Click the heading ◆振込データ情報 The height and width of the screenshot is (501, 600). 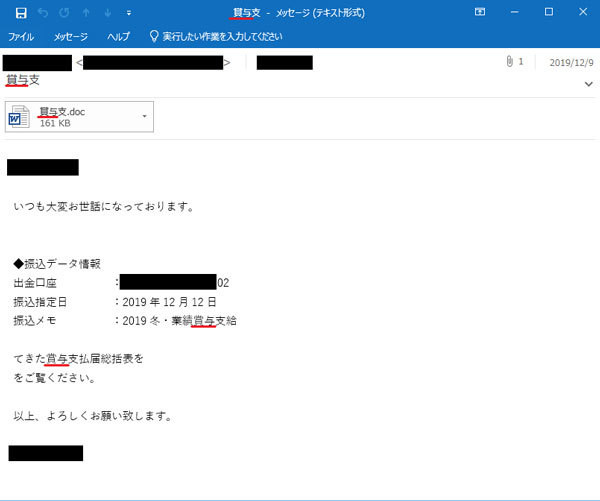(x=57, y=264)
